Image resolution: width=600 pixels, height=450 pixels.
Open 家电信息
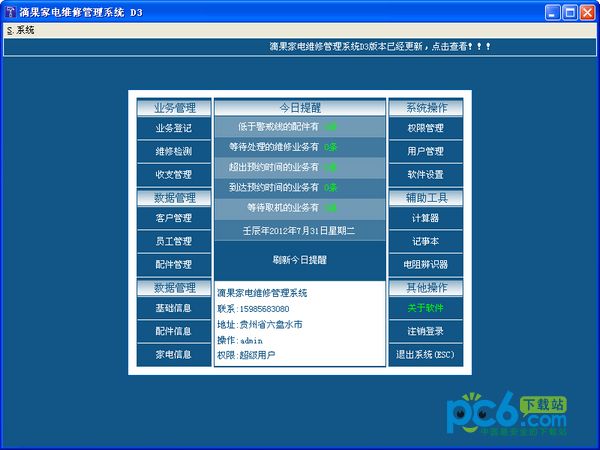point(174,355)
